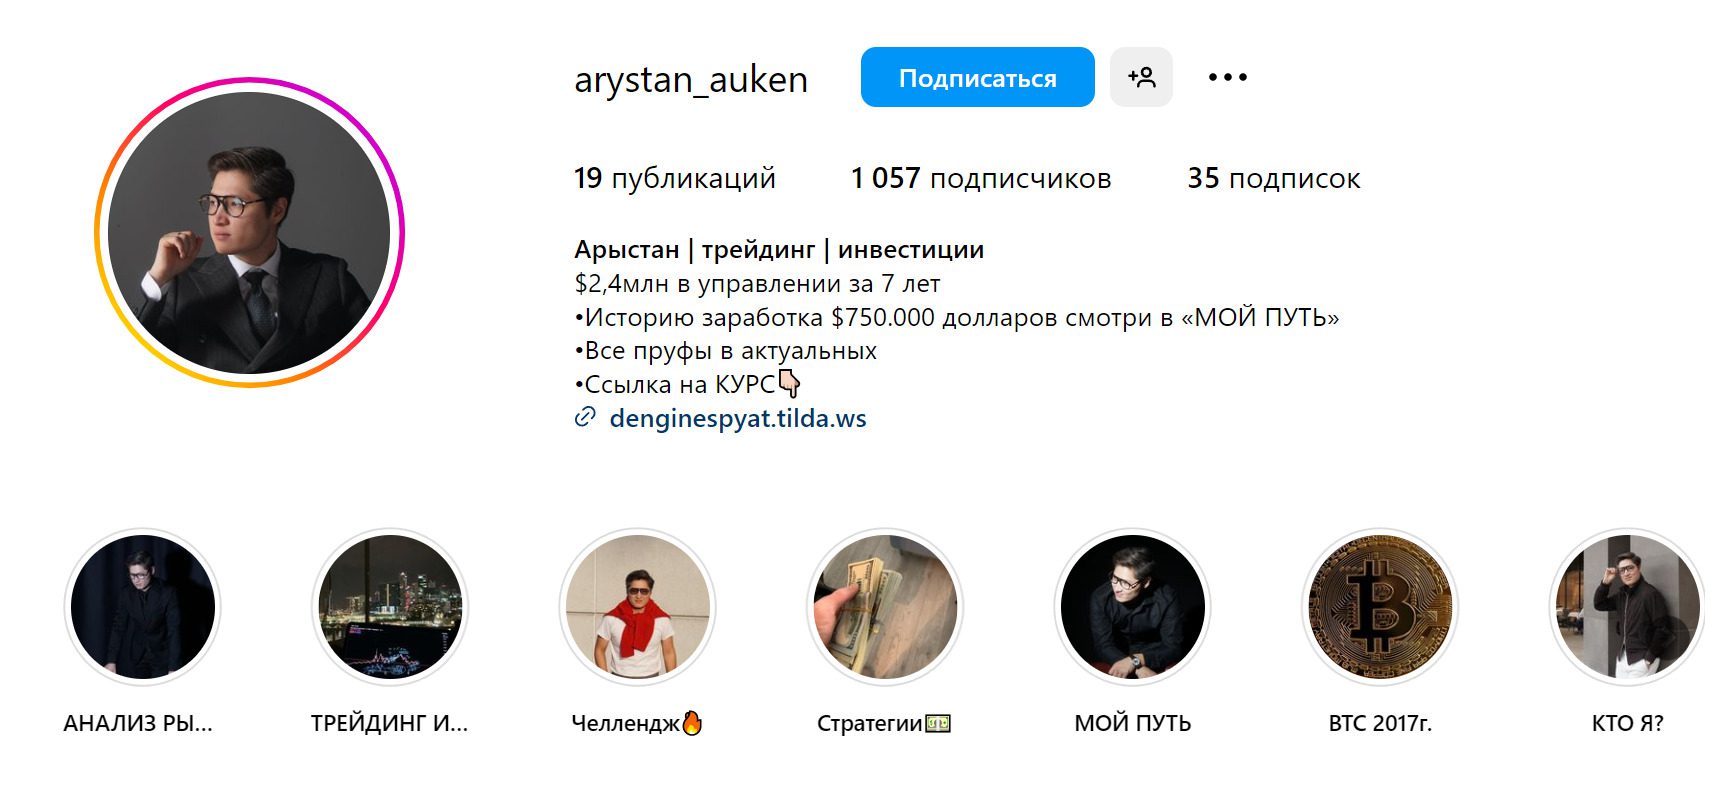The image size is (1722, 790).
Task: View the 1 057 подписчиков followers list
Action: pos(981,178)
